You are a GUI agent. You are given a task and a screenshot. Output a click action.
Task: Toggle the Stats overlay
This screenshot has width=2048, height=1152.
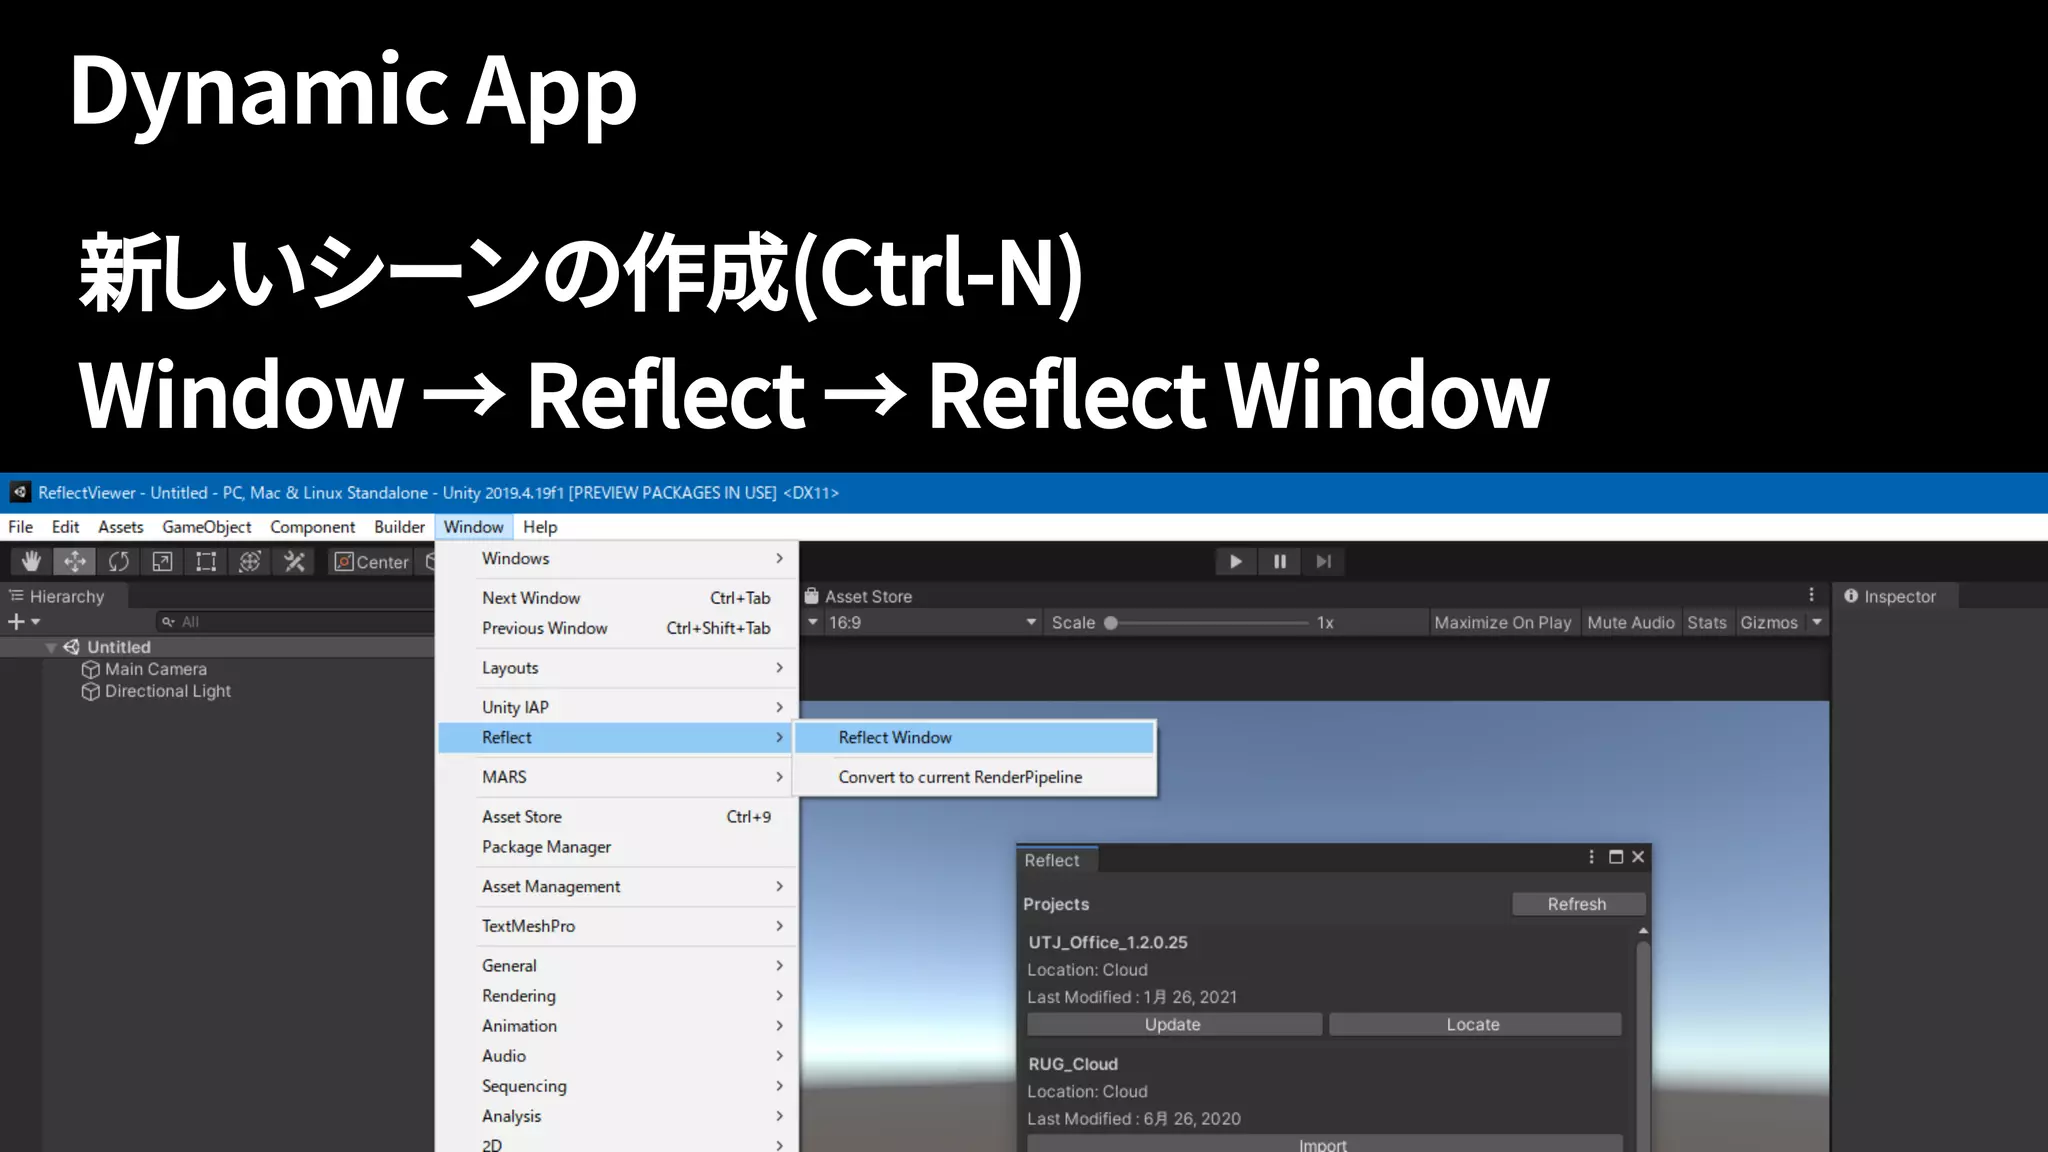[x=1707, y=622]
